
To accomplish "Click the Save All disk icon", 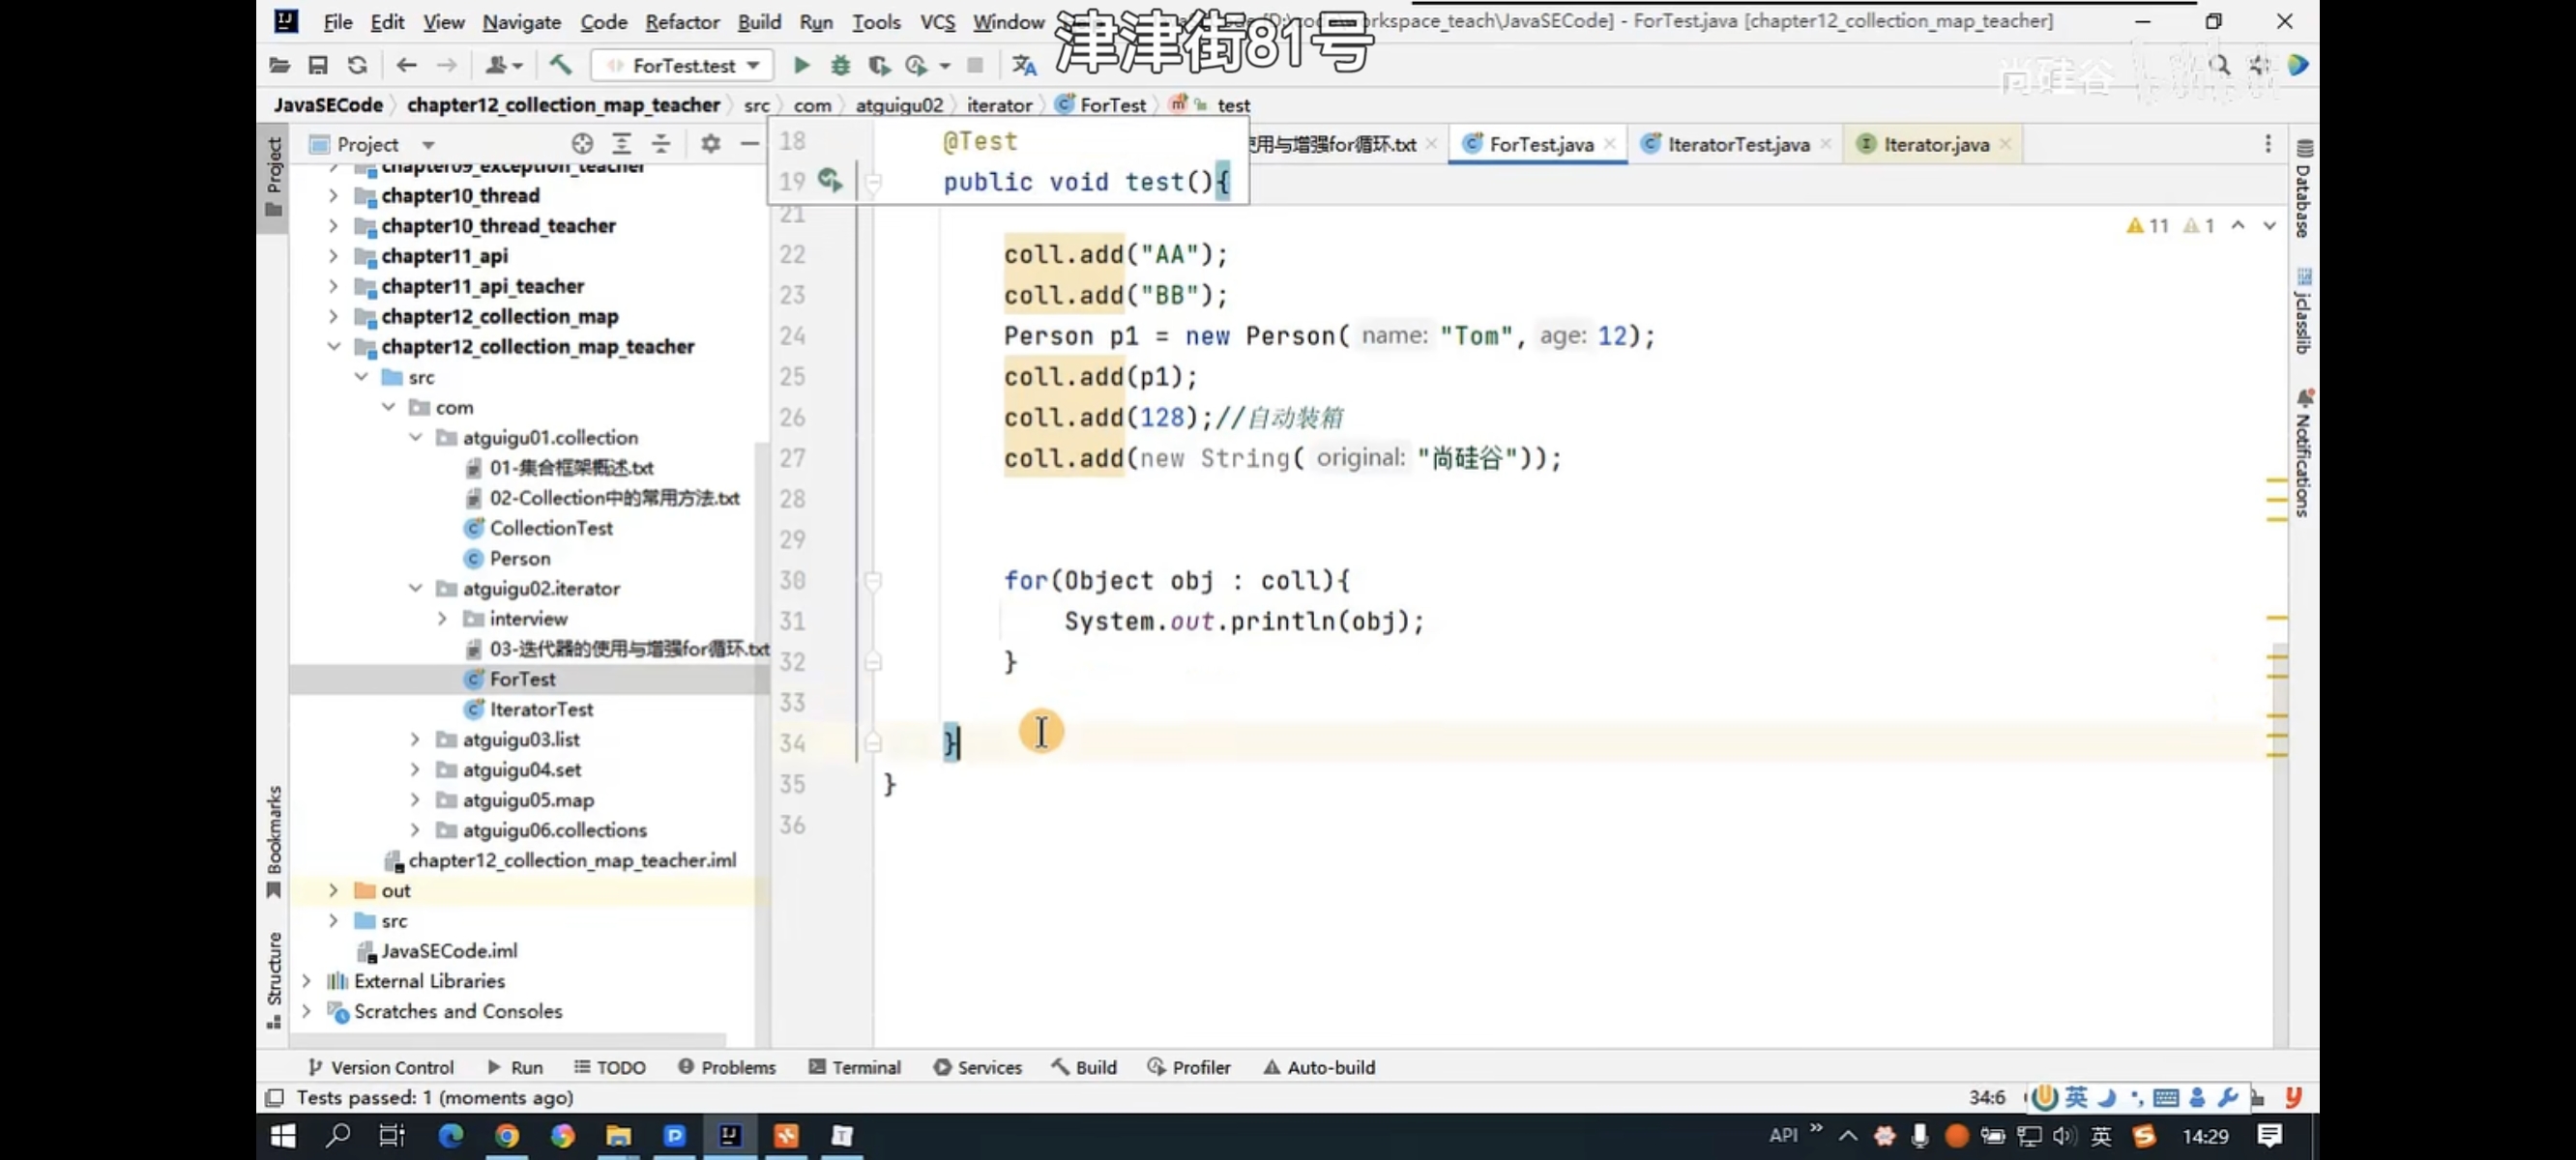I will pos(318,65).
